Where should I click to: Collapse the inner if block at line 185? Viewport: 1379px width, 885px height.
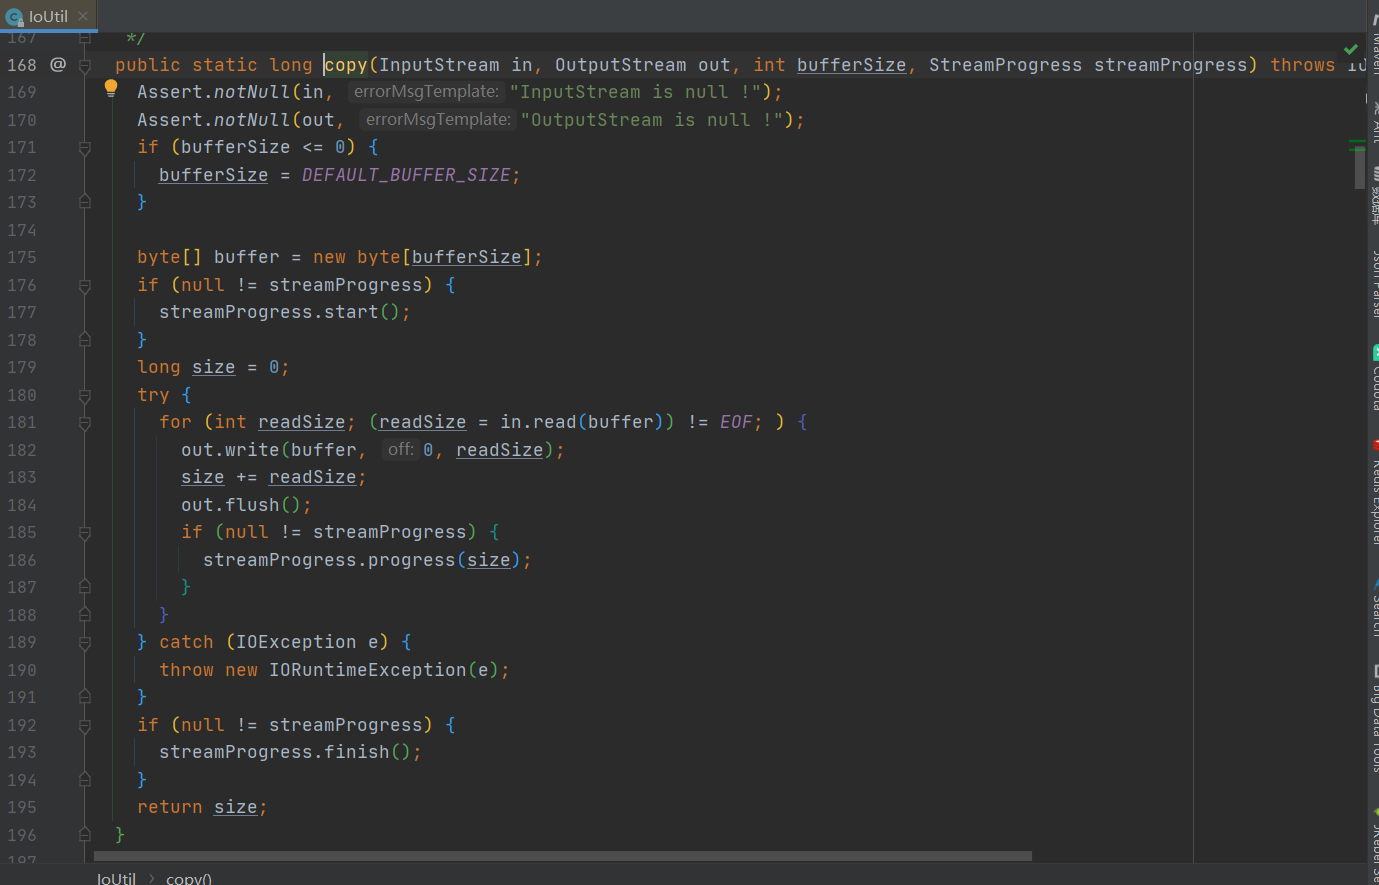[x=85, y=532]
